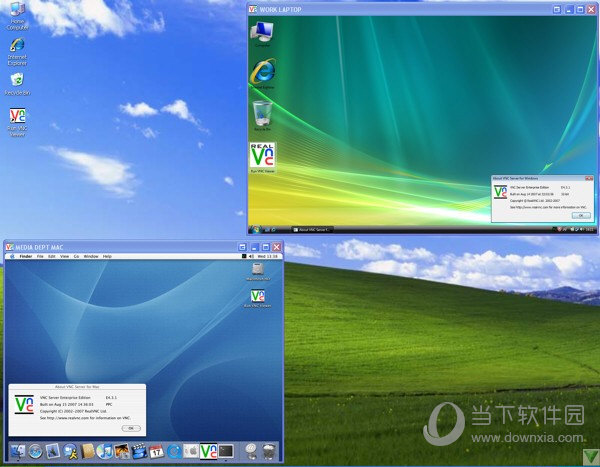The height and width of the screenshot is (467, 600).
Task: Open iPhoto in Mac dock
Action: [122, 452]
